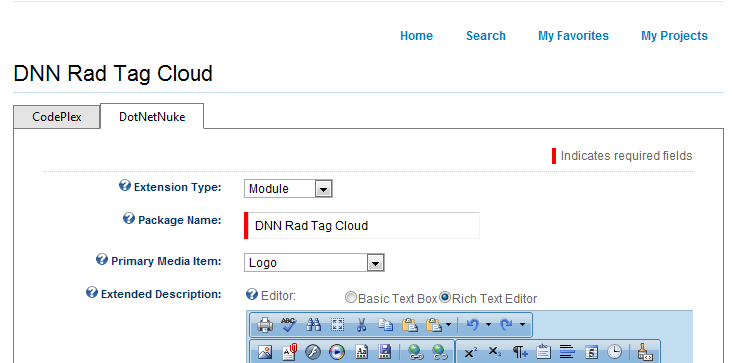
Task: Show help for Extended Description
Action: [92, 293]
